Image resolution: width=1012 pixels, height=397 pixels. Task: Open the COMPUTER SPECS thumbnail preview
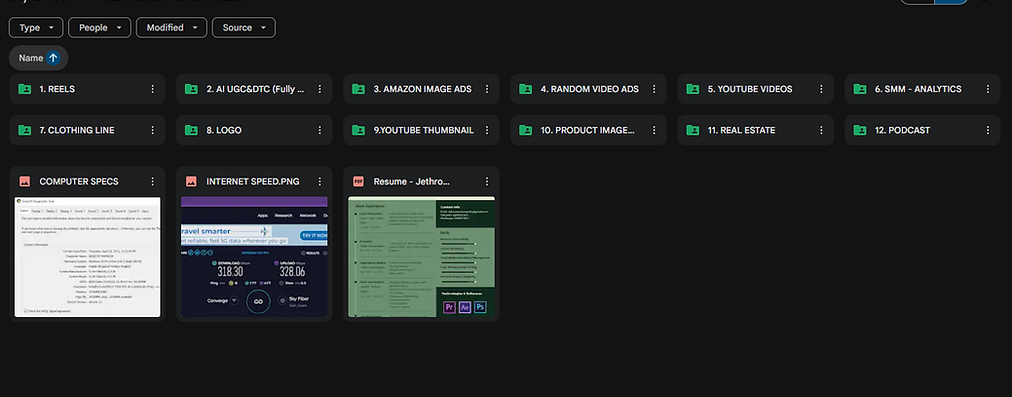pos(88,257)
